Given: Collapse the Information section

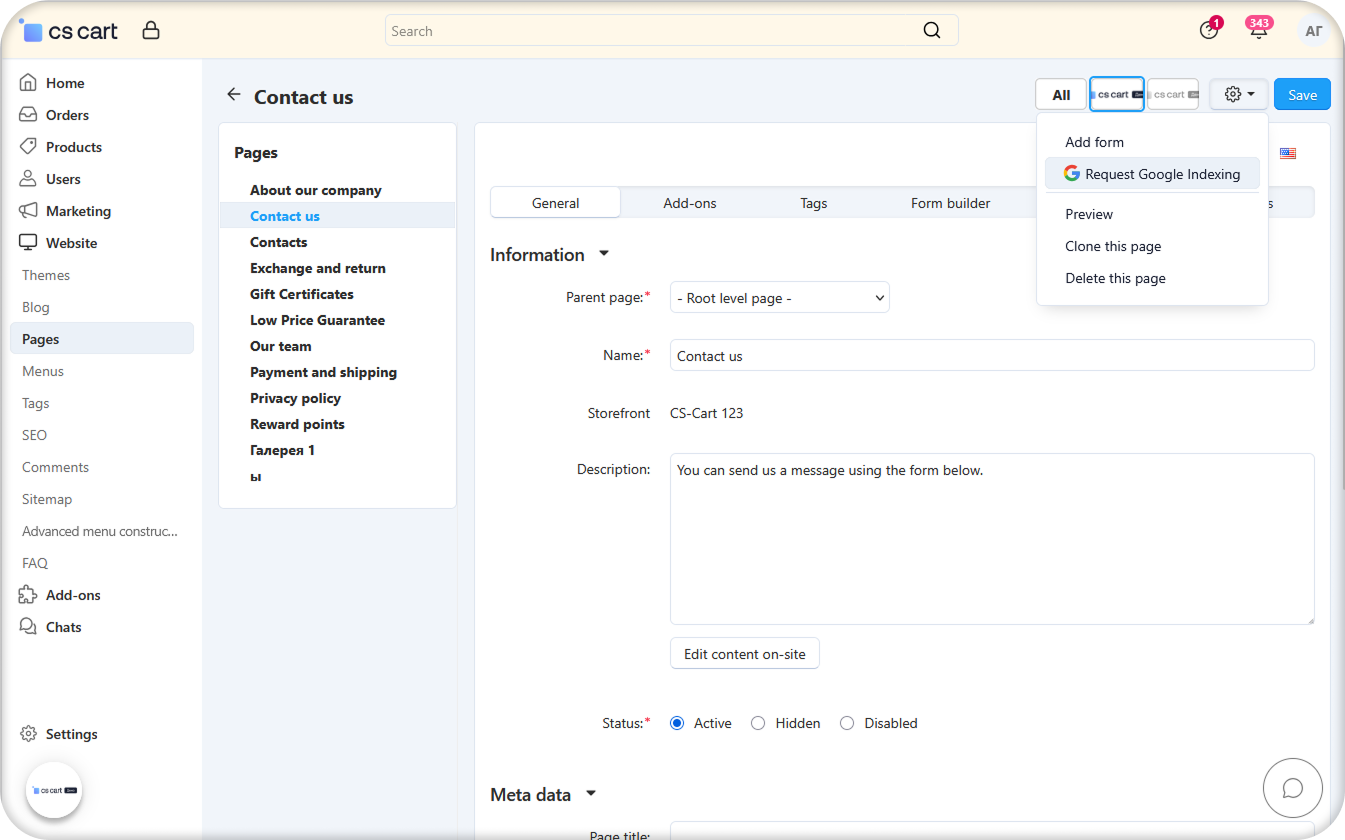Looking at the screenshot, I should tap(603, 254).
